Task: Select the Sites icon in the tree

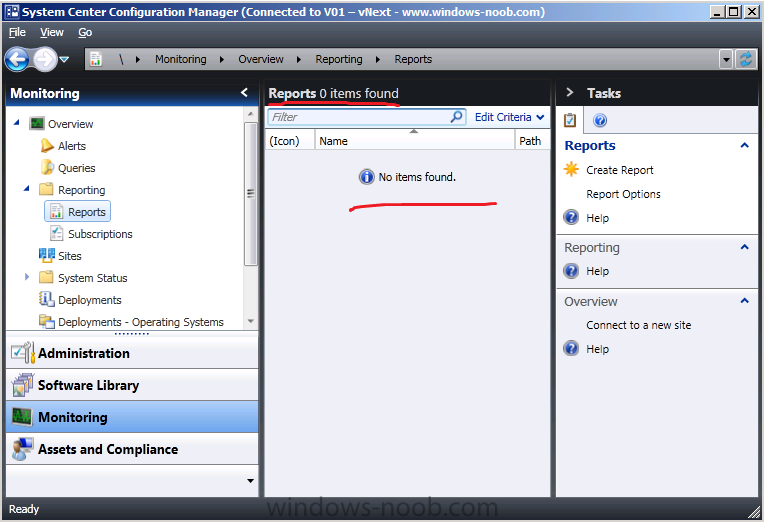Action: click(47, 255)
